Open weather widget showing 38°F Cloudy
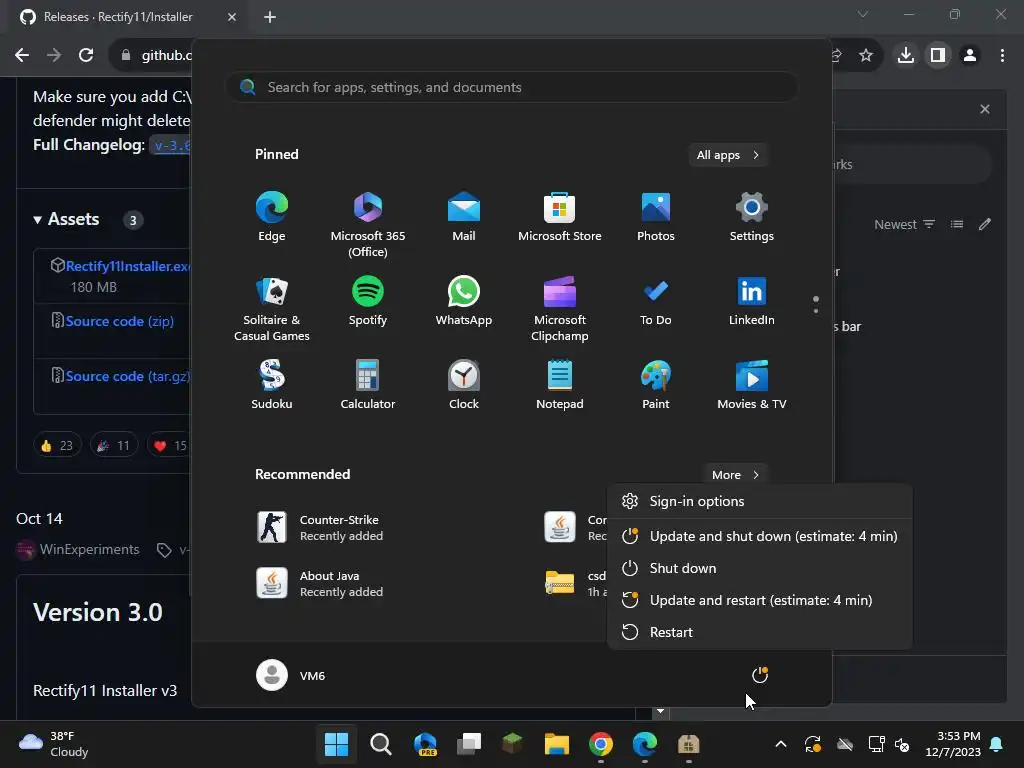The image size is (1024, 768). click(54, 744)
